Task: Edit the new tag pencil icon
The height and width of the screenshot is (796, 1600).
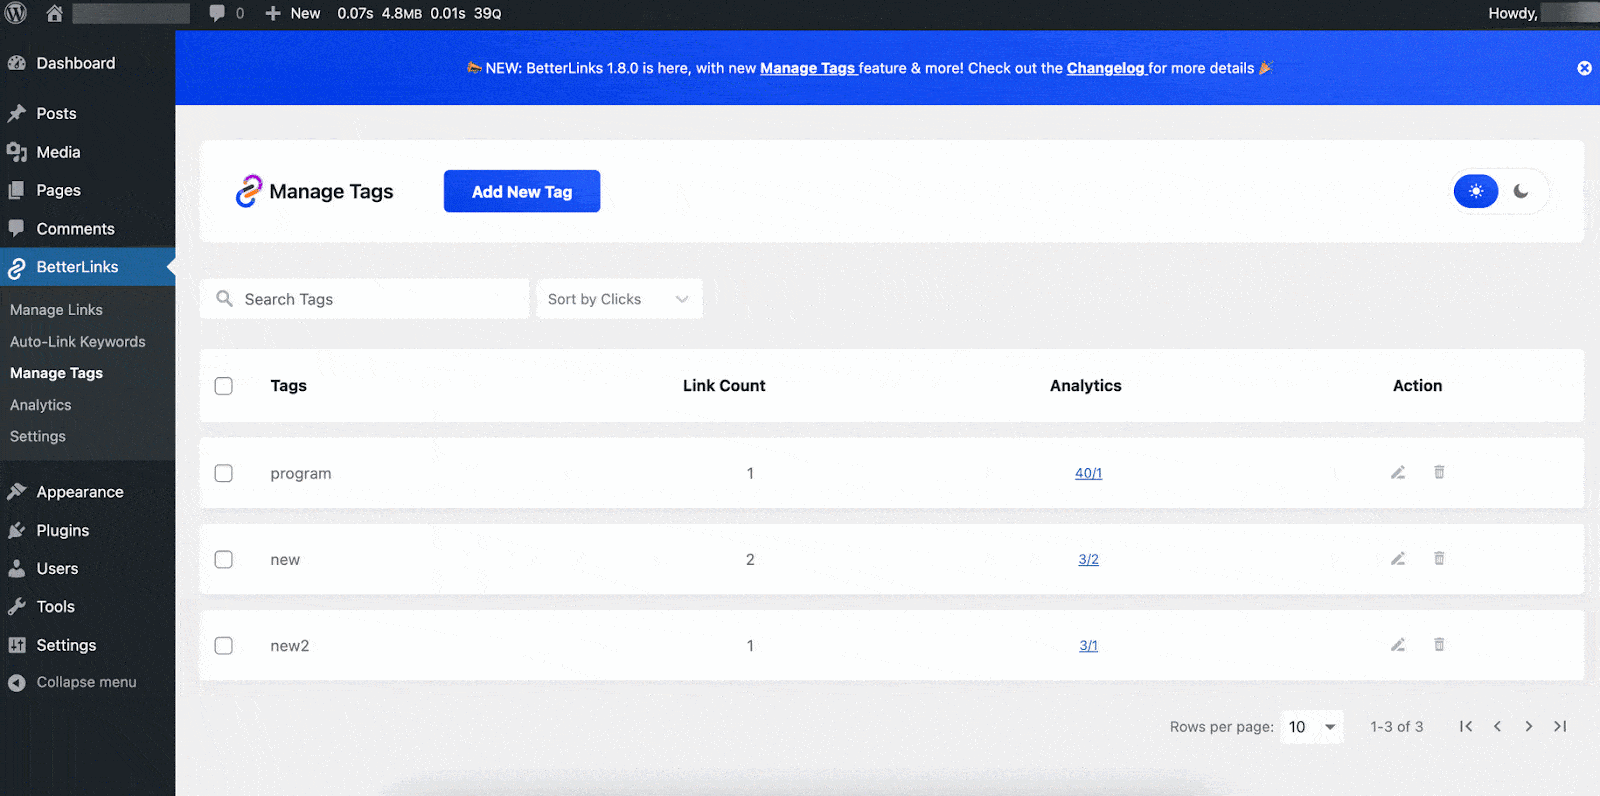Action: coord(1398,558)
